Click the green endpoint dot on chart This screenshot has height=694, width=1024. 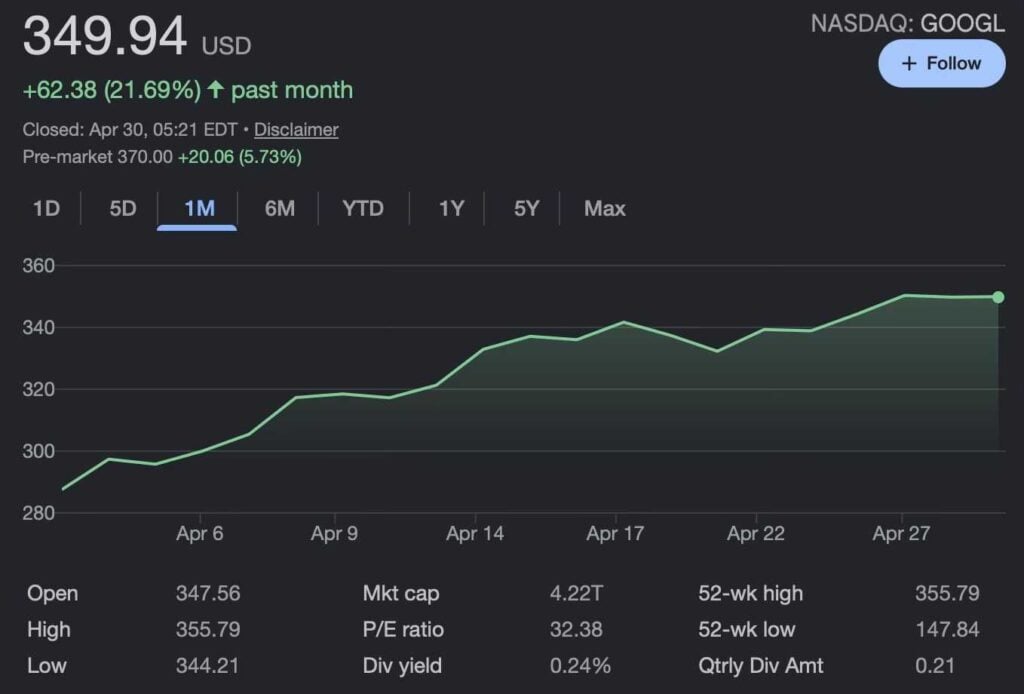point(998,297)
